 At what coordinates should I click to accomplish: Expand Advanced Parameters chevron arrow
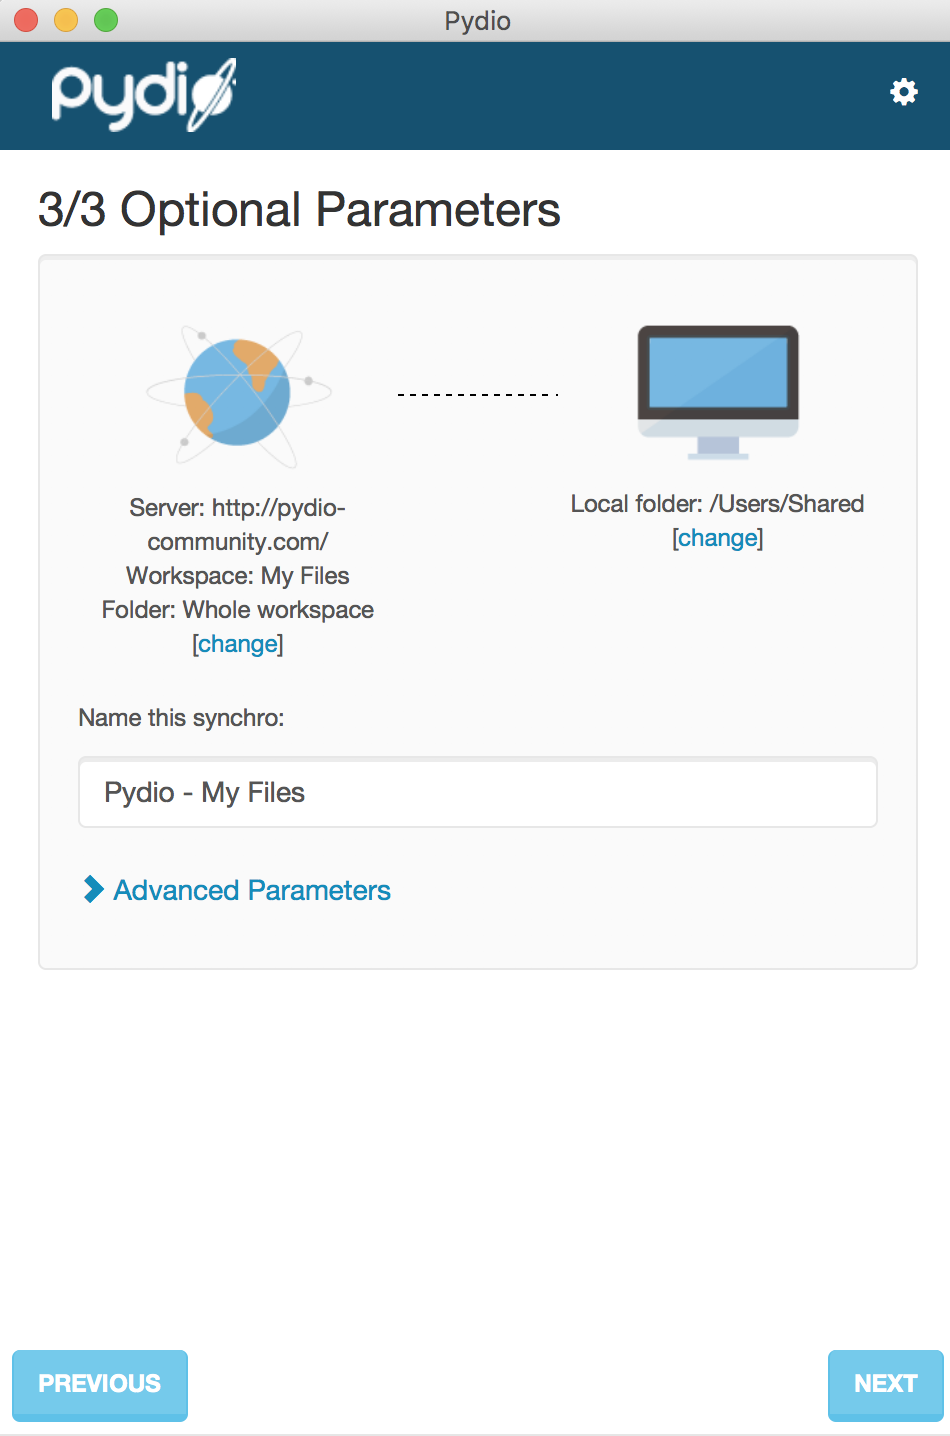pyautogui.click(x=93, y=889)
